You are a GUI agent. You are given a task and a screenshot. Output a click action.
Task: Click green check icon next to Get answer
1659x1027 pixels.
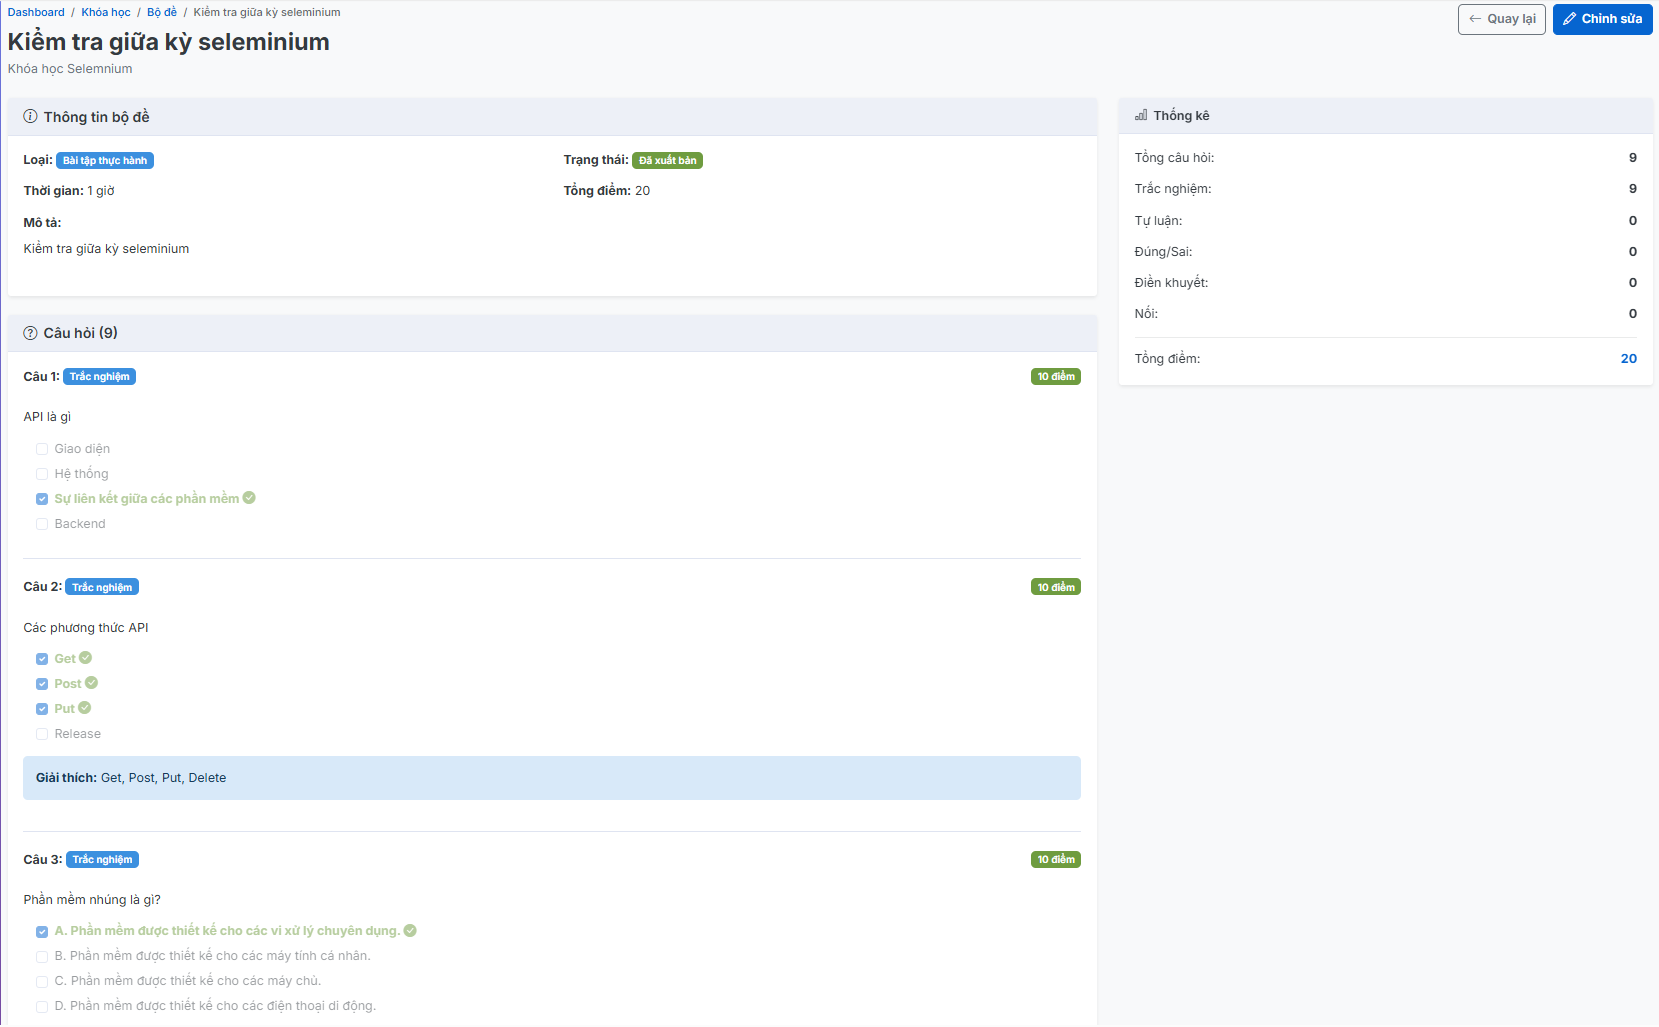coord(86,658)
